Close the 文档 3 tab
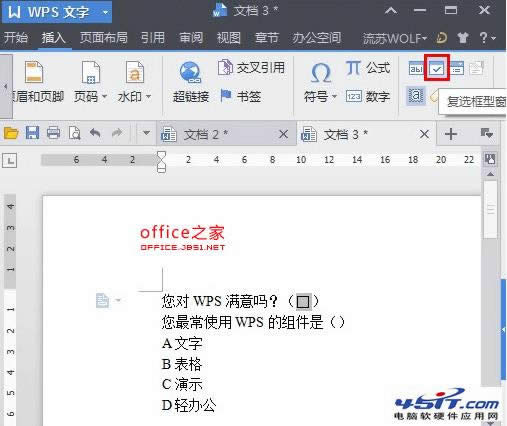 424,134
